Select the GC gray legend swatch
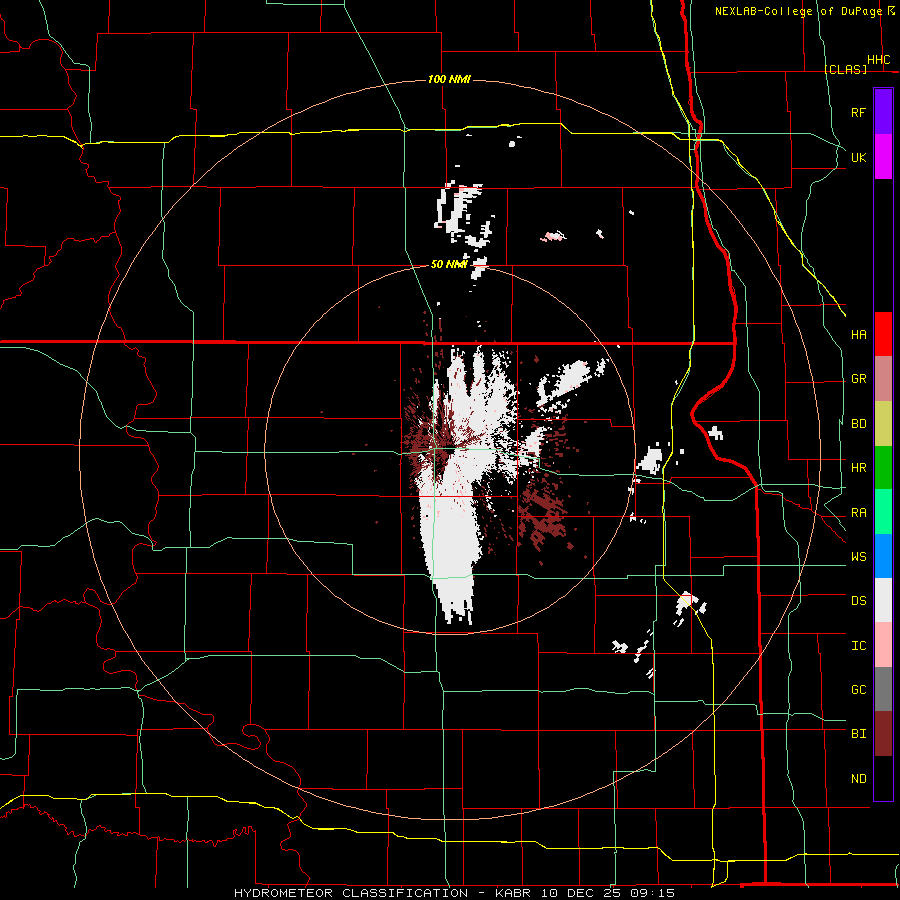 [883, 689]
